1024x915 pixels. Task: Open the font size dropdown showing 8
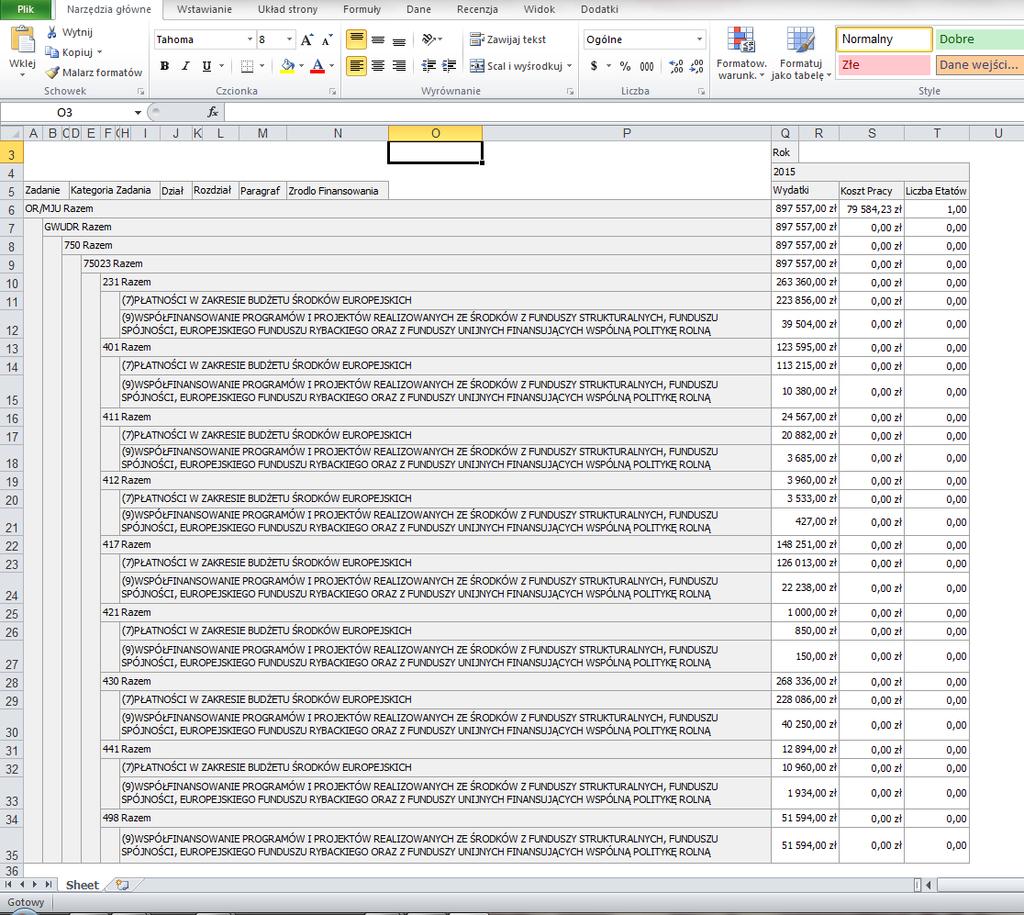coord(289,40)
